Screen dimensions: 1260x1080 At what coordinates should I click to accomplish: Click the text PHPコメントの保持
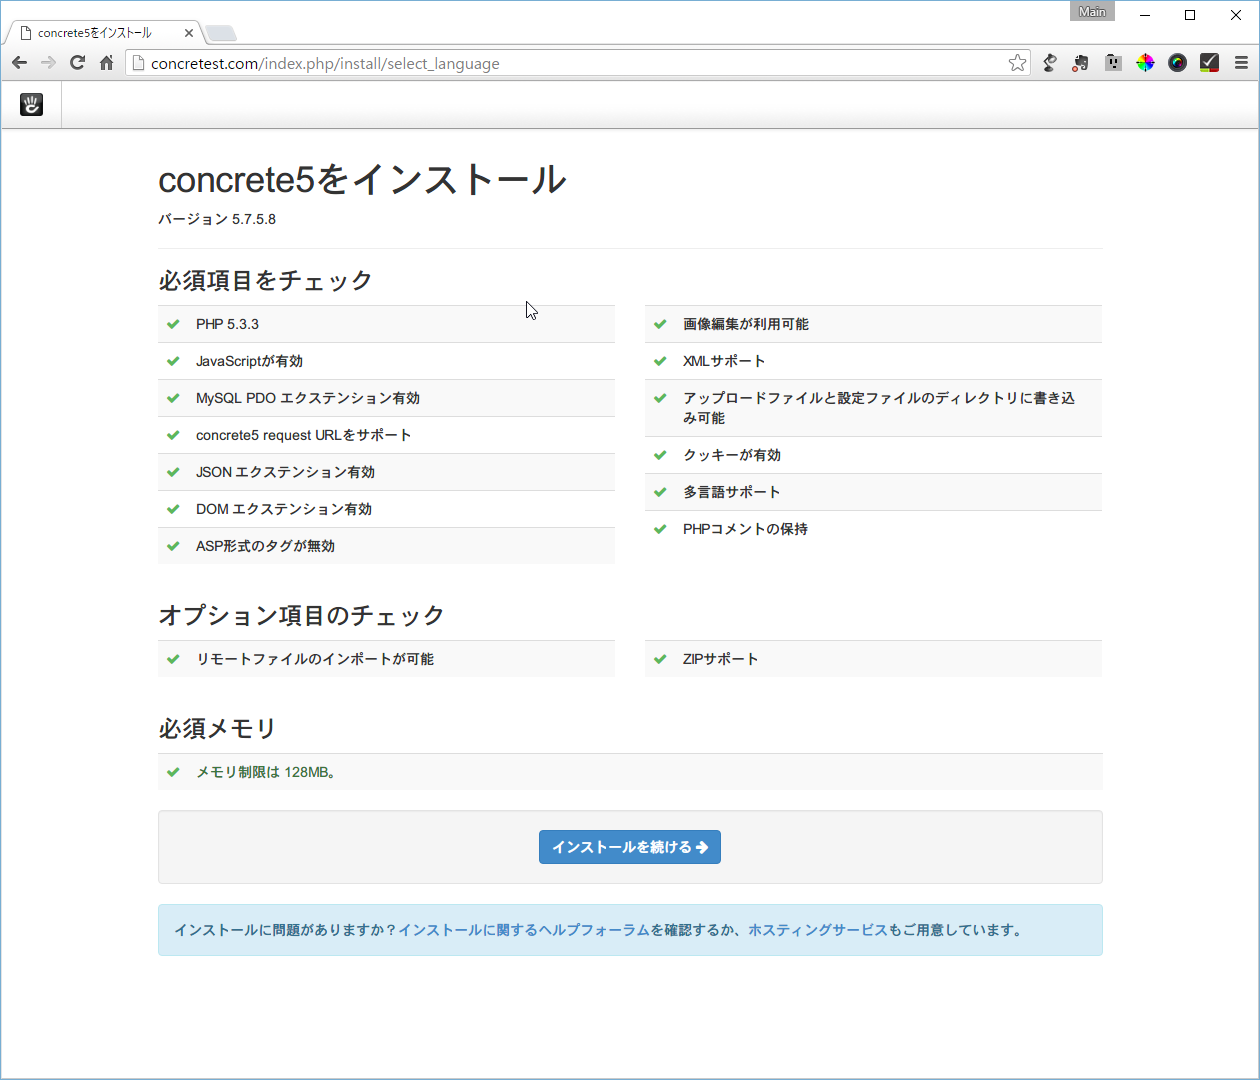click(745, 529)
